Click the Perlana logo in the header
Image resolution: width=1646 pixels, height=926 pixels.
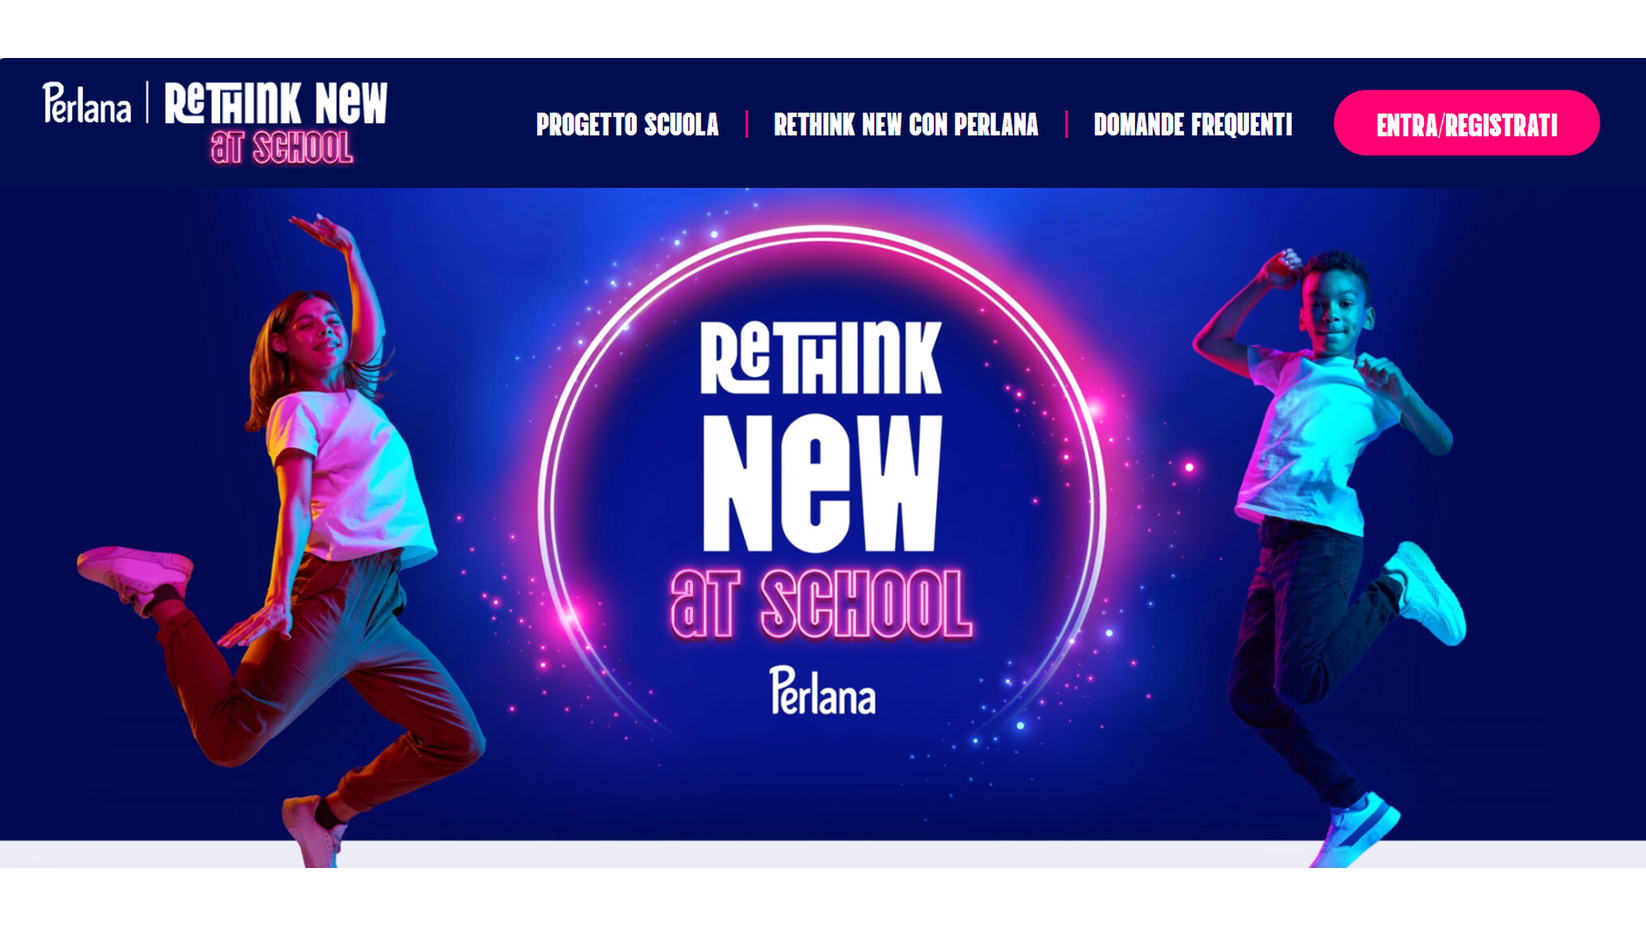click(x=87, y=103)
